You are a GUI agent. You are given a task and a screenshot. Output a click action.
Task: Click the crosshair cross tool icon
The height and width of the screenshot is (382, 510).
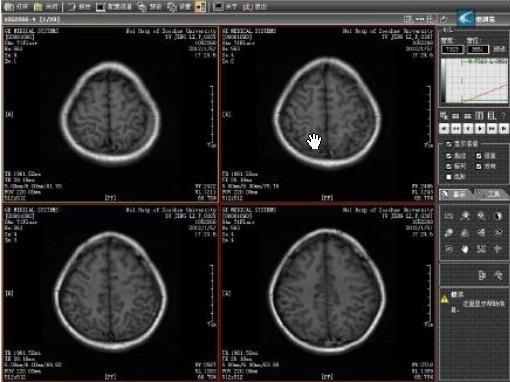(498, 249)
